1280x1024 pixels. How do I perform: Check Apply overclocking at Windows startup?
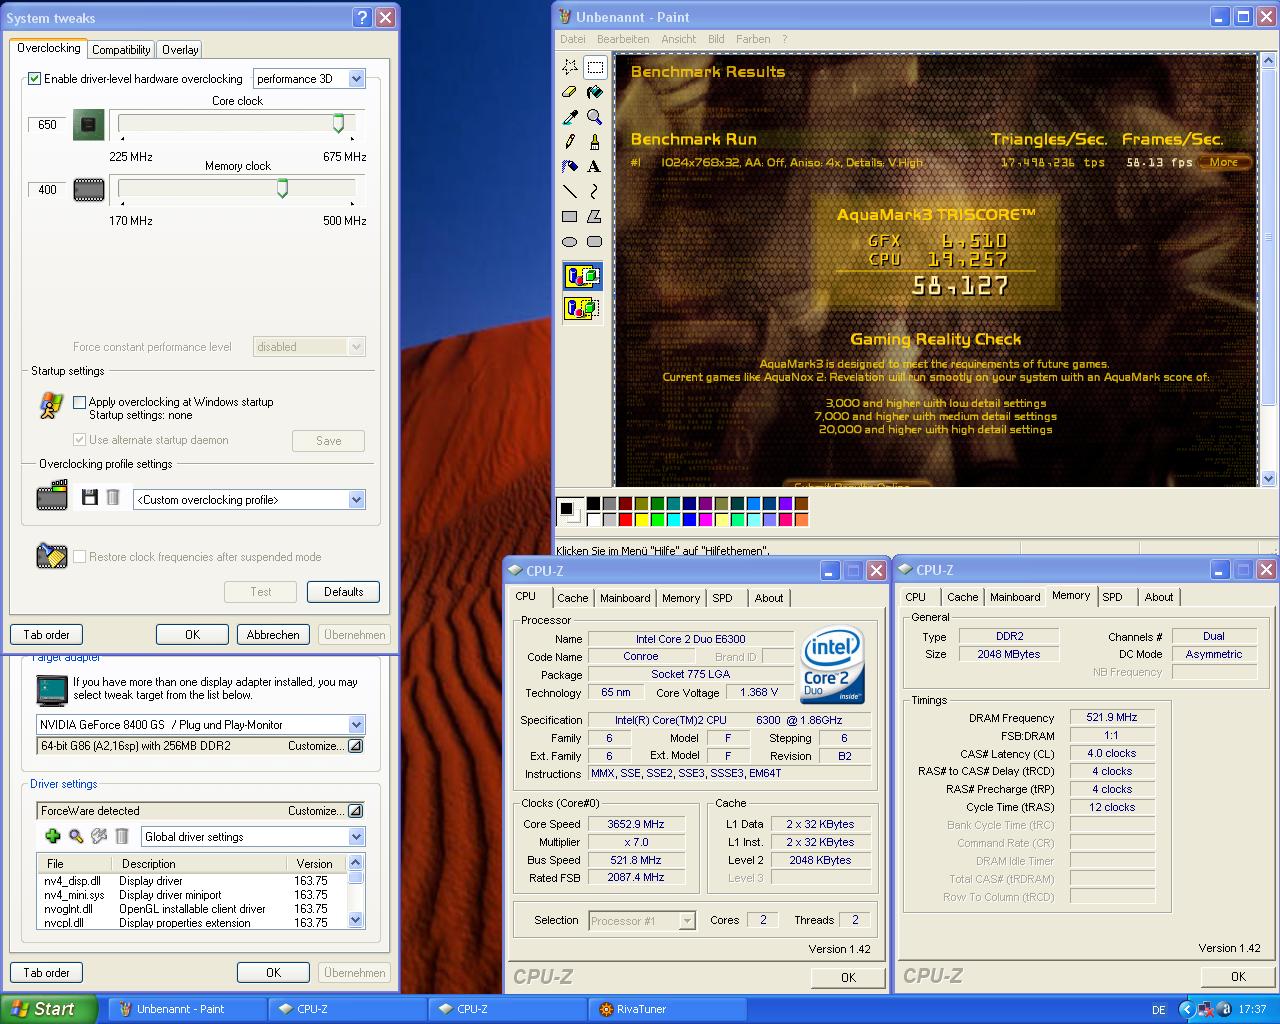pyautogui.click(x=79, y=402)
